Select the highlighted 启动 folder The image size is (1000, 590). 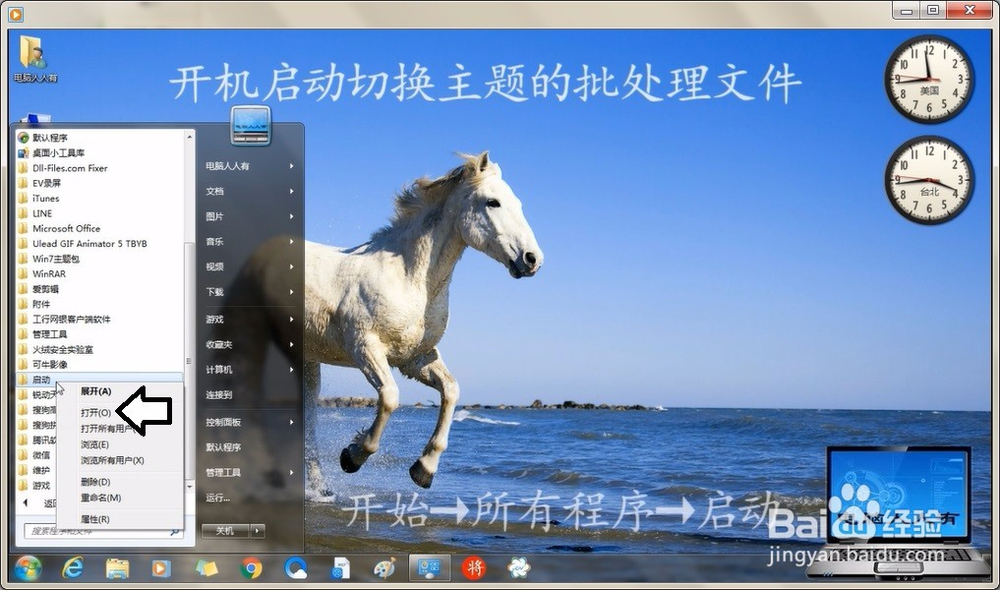click(100, 380)
